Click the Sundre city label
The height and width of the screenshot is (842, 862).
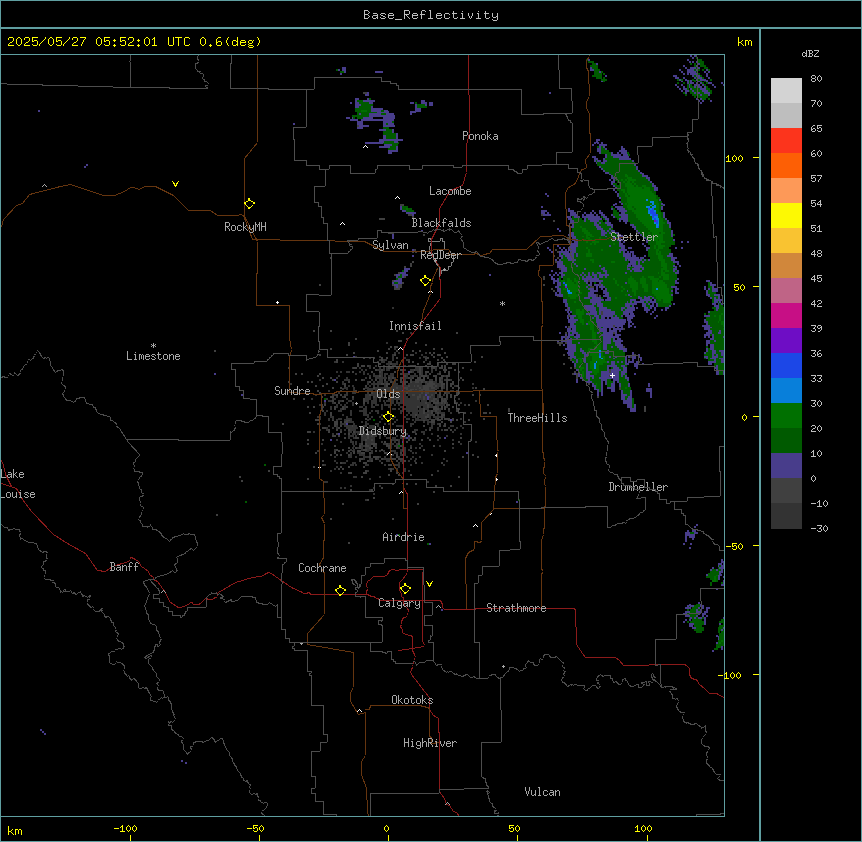292,391
